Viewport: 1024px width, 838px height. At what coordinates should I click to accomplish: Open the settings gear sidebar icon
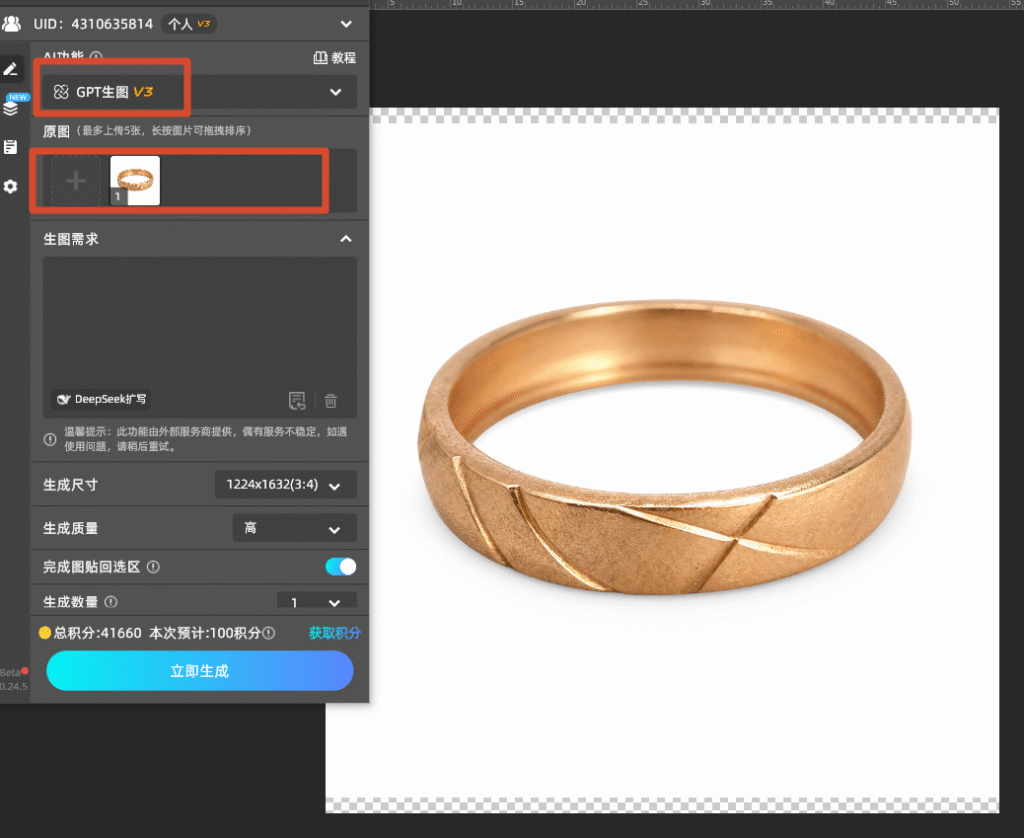click(10, 187)
